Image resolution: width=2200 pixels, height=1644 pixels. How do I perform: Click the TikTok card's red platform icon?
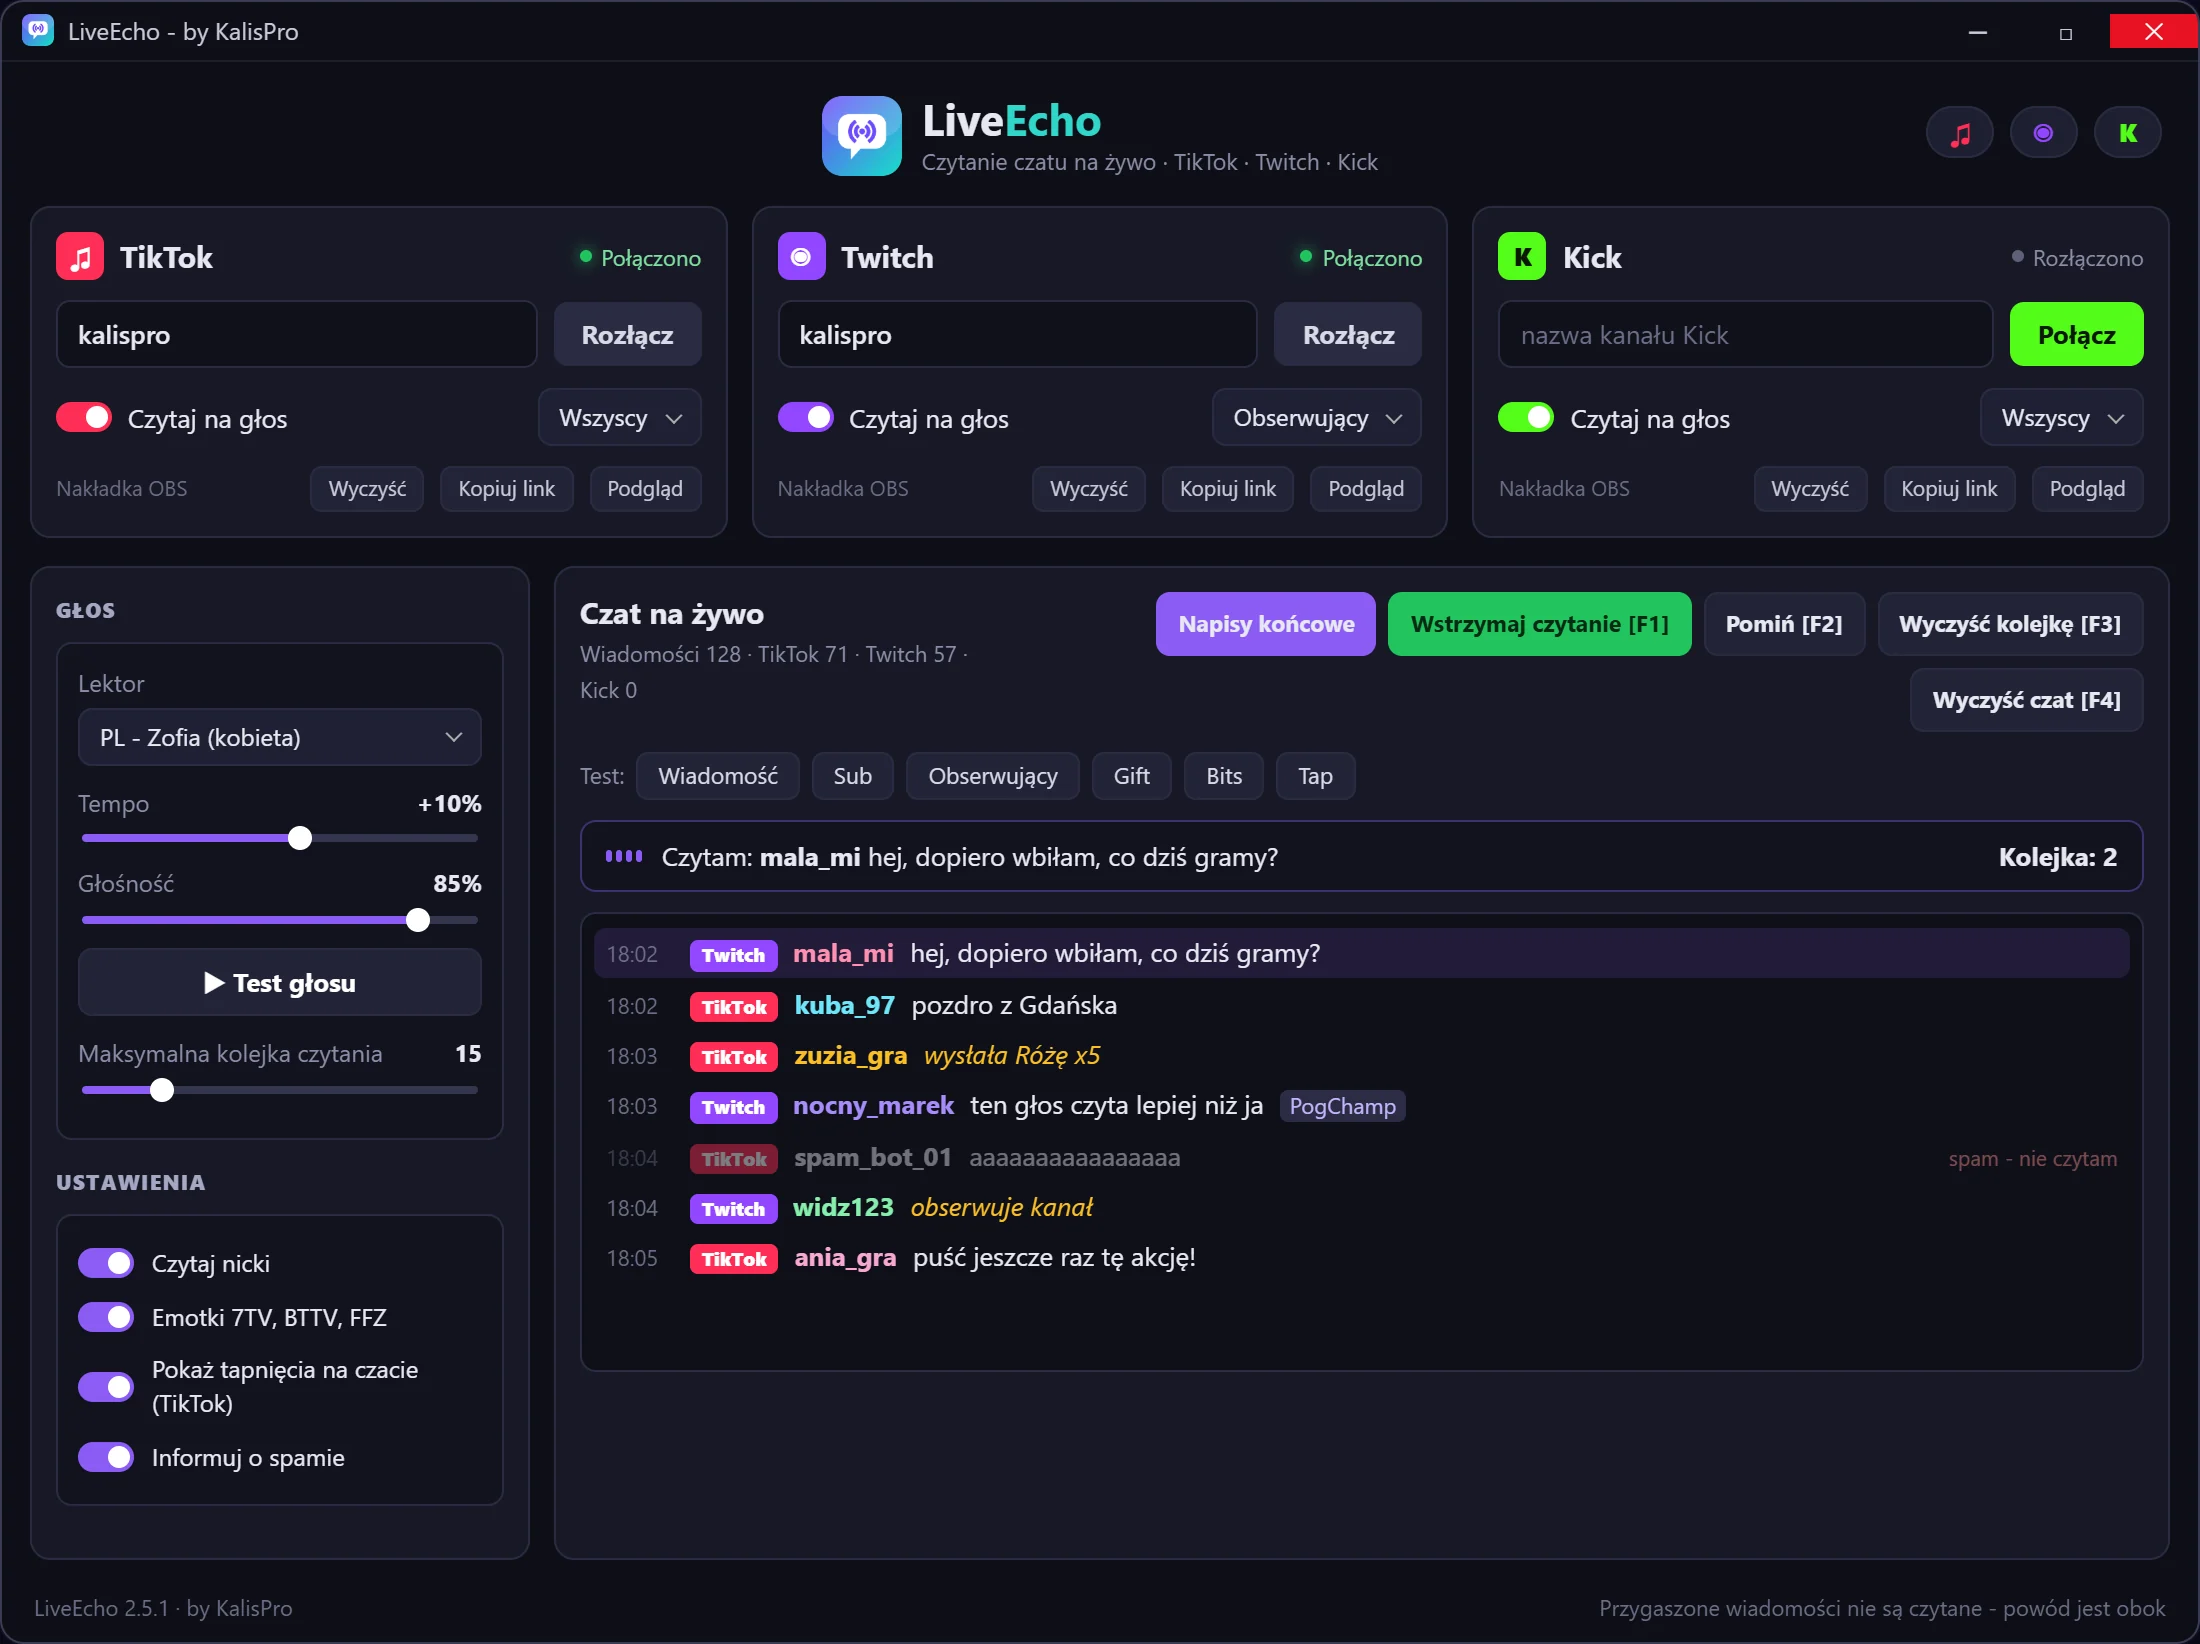(80, 257)
